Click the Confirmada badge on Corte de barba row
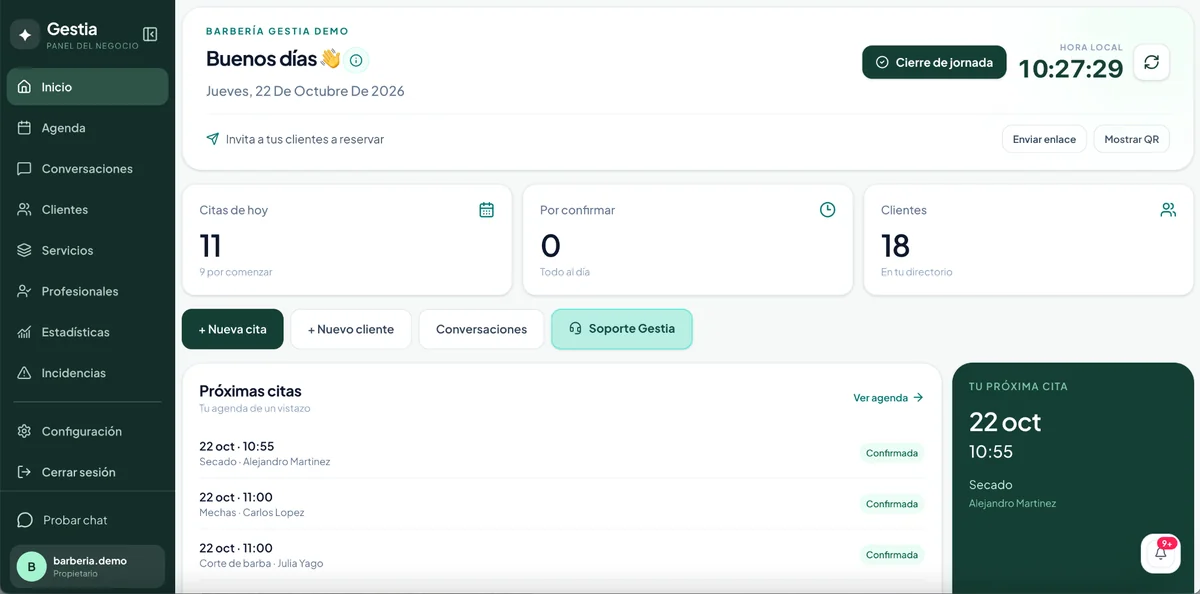Screen dimensions: 1200x594 pyautogui.click(x=892, y=555)
